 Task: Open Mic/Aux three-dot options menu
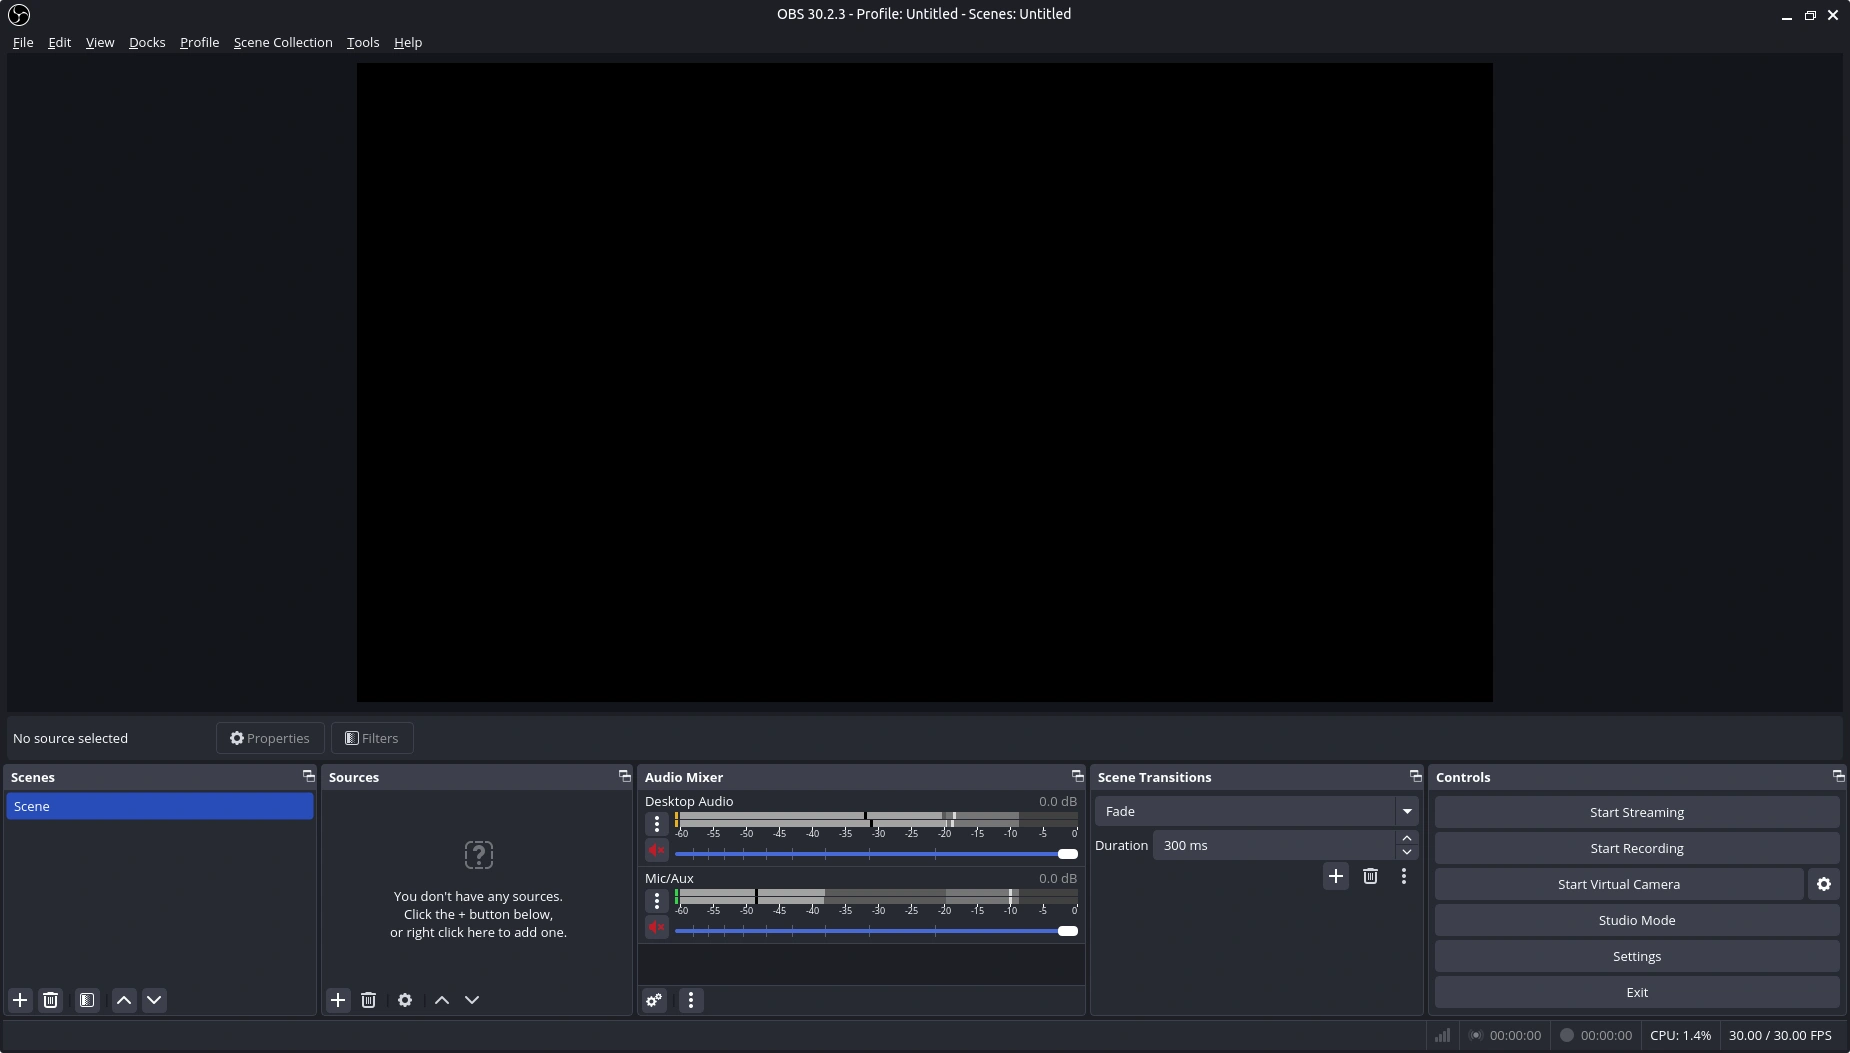point(656,901)
